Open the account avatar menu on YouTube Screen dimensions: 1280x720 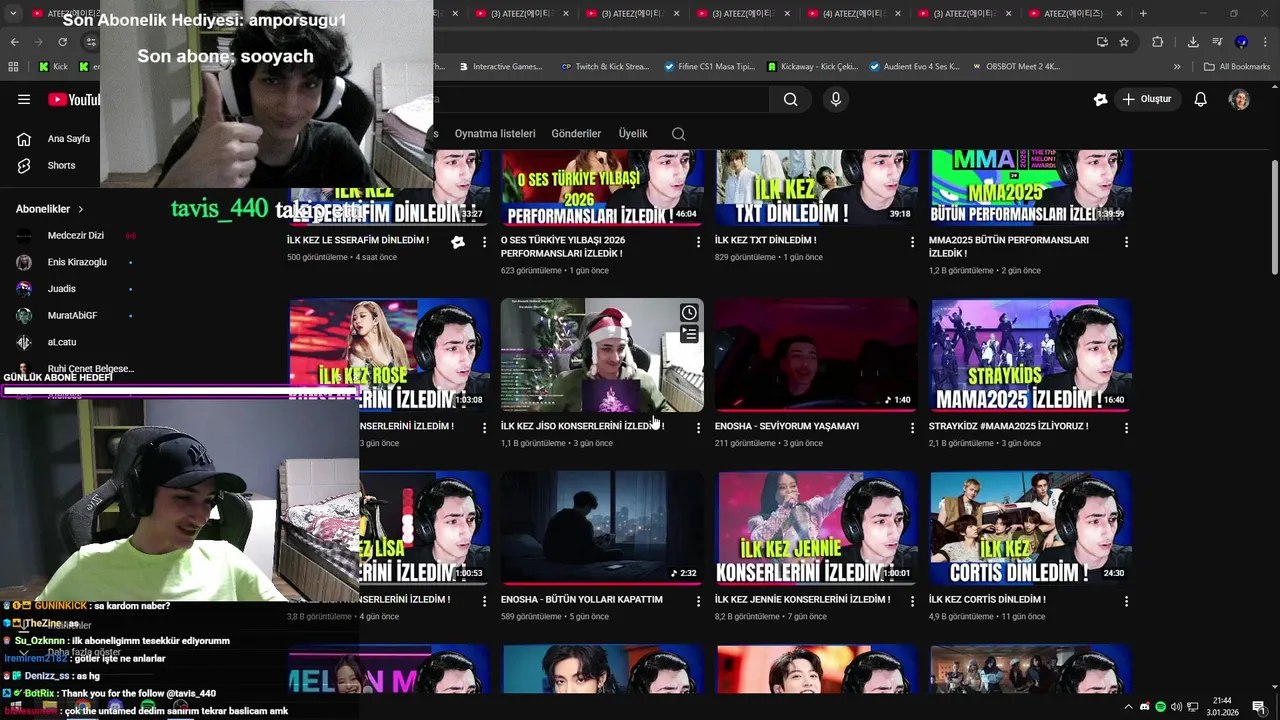click(1239, 99)
